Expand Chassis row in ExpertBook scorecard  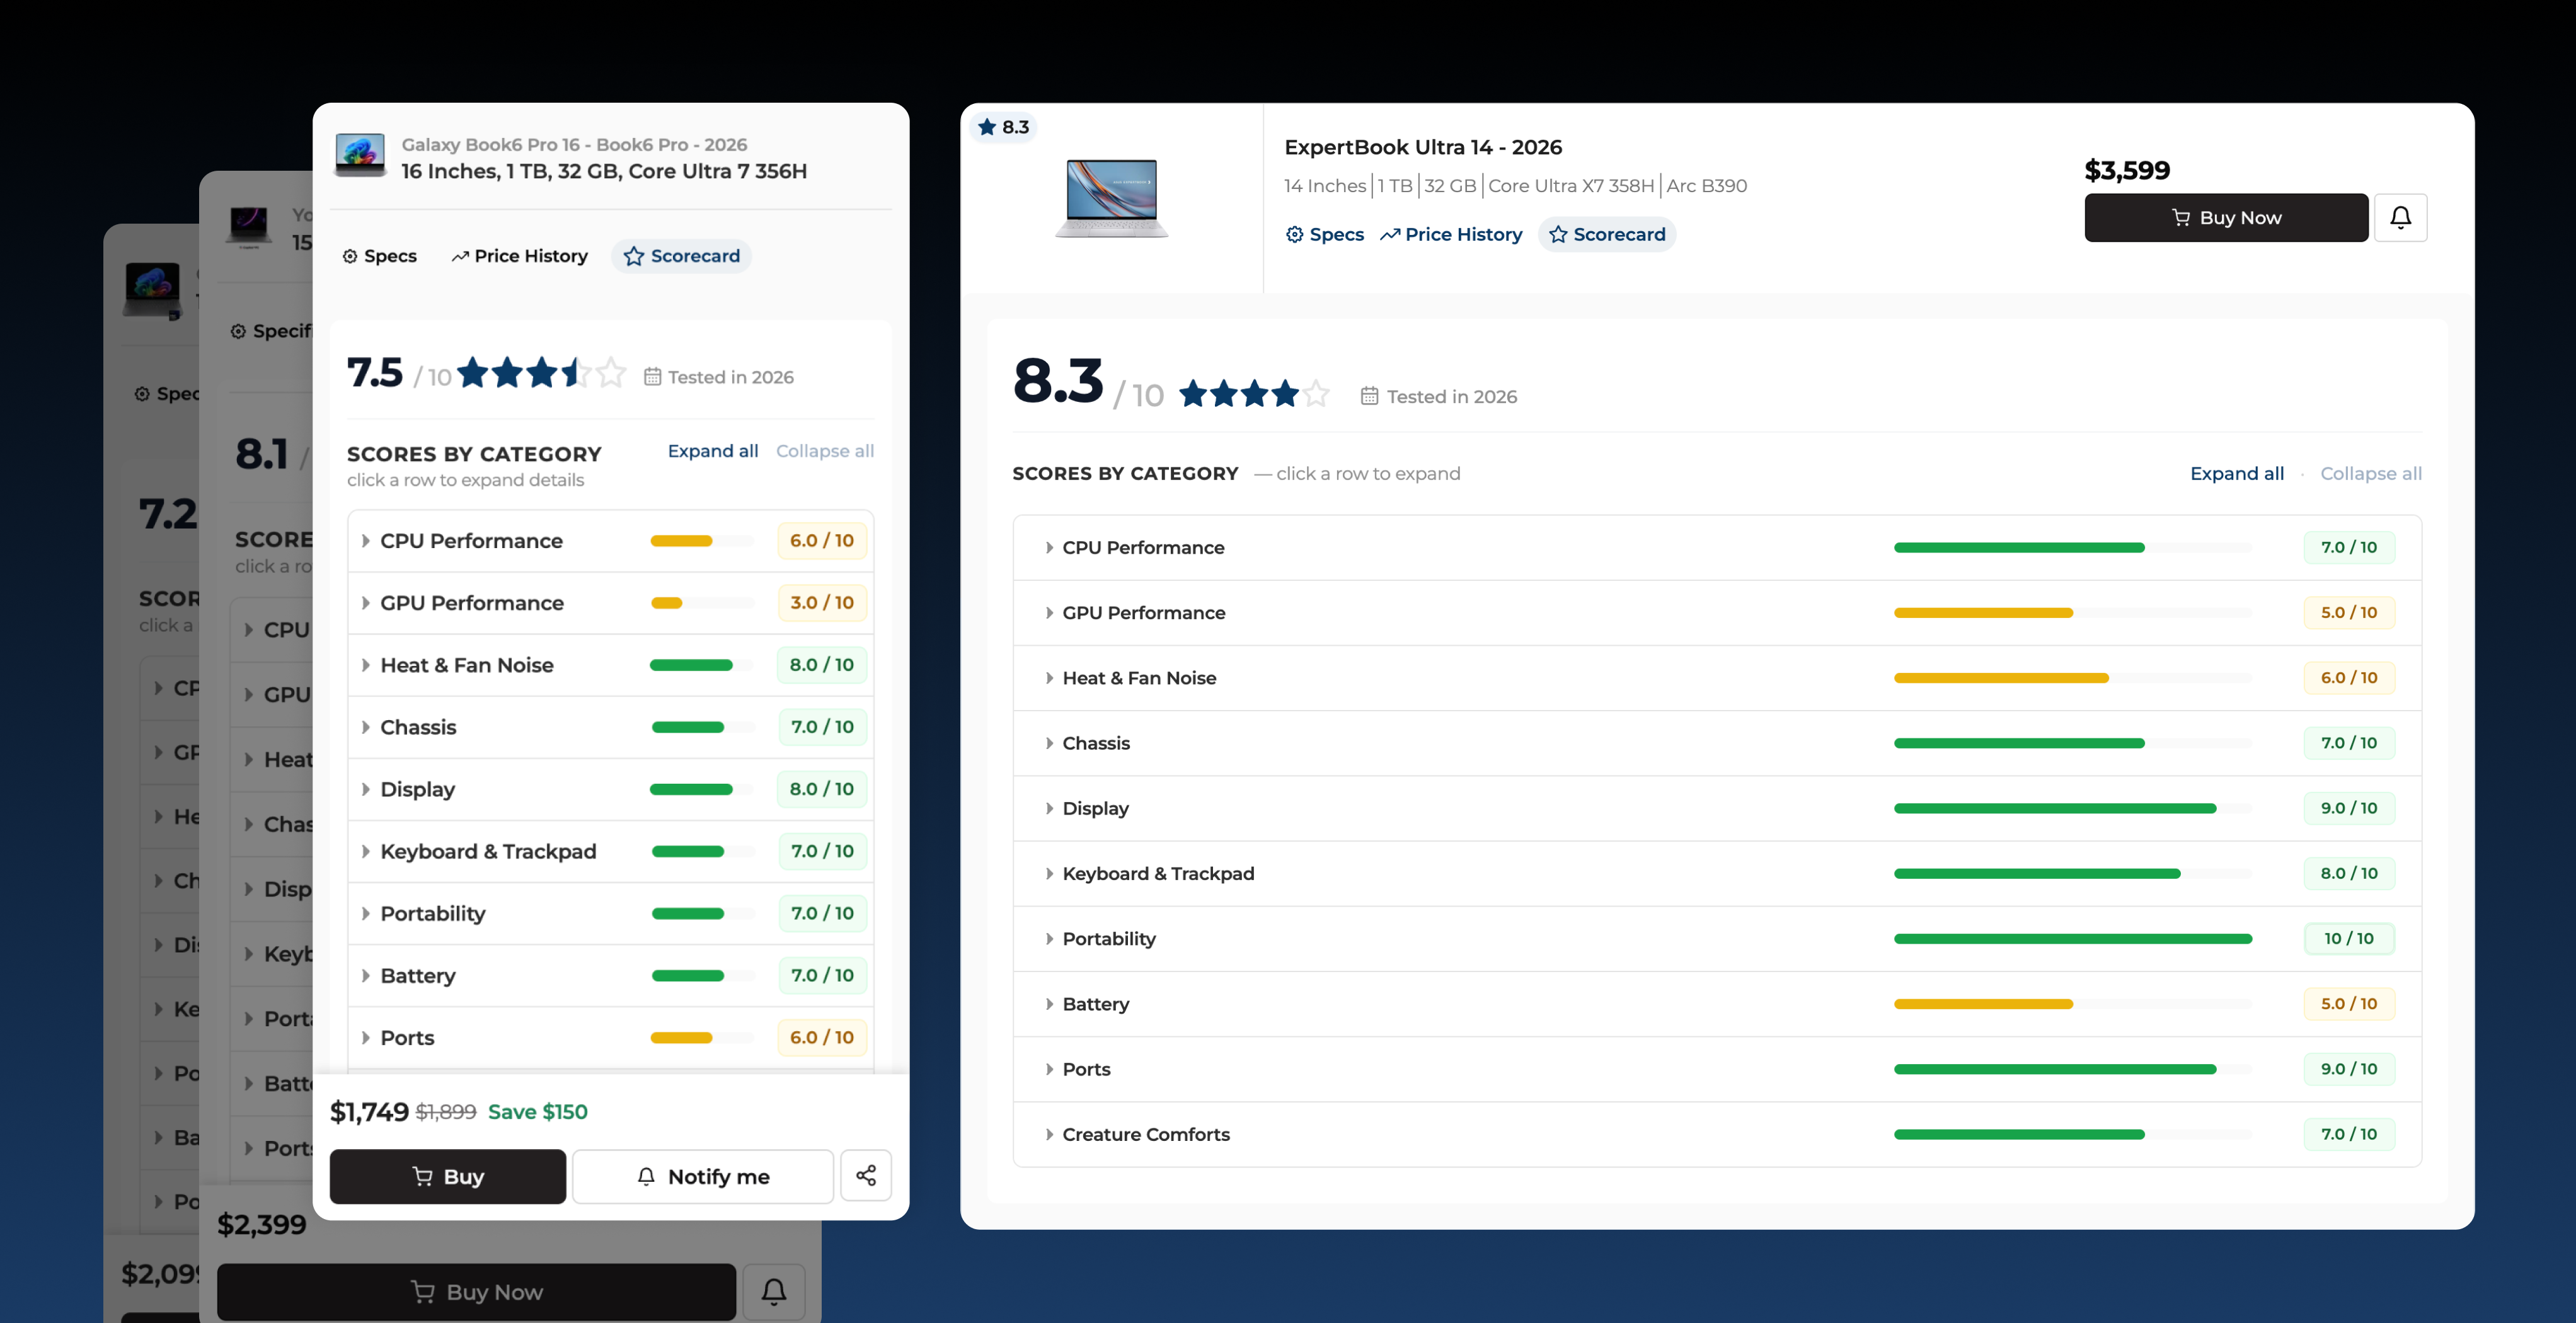coord(1717,743)
